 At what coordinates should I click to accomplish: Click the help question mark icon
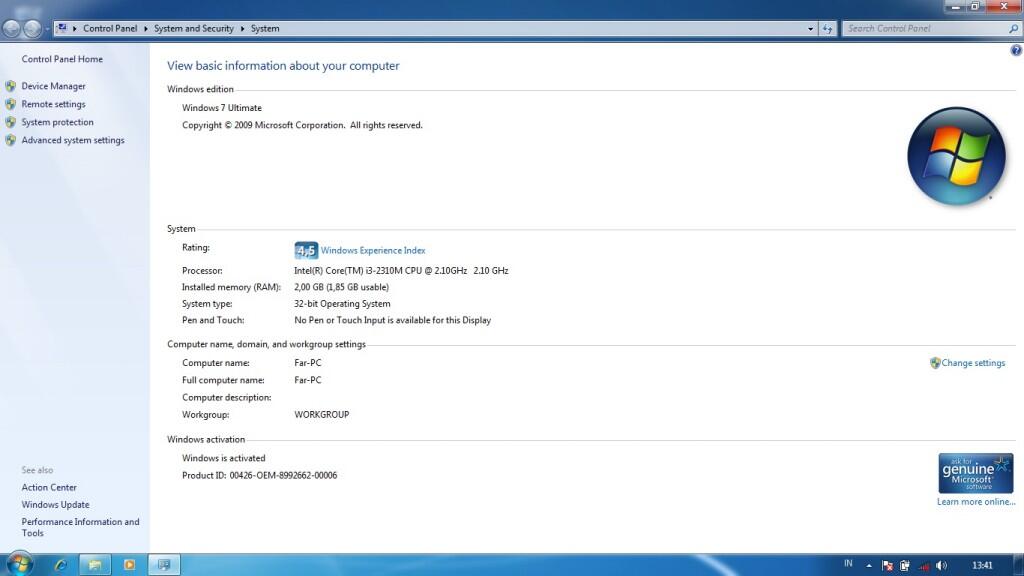pos(1016,50)
